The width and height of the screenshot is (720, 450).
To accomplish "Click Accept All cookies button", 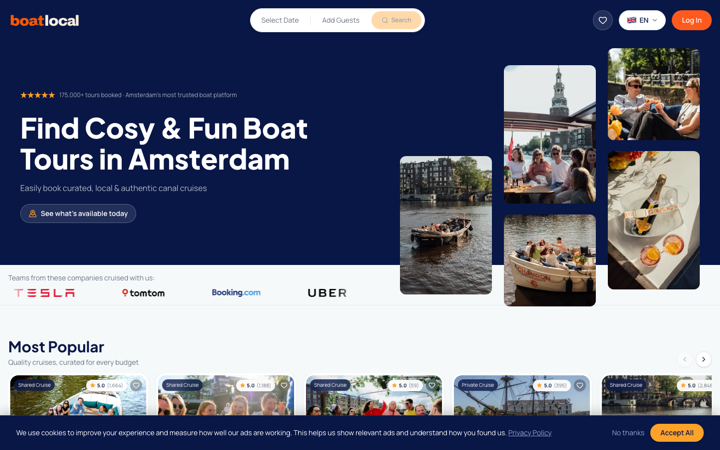I will pos(677,433).
